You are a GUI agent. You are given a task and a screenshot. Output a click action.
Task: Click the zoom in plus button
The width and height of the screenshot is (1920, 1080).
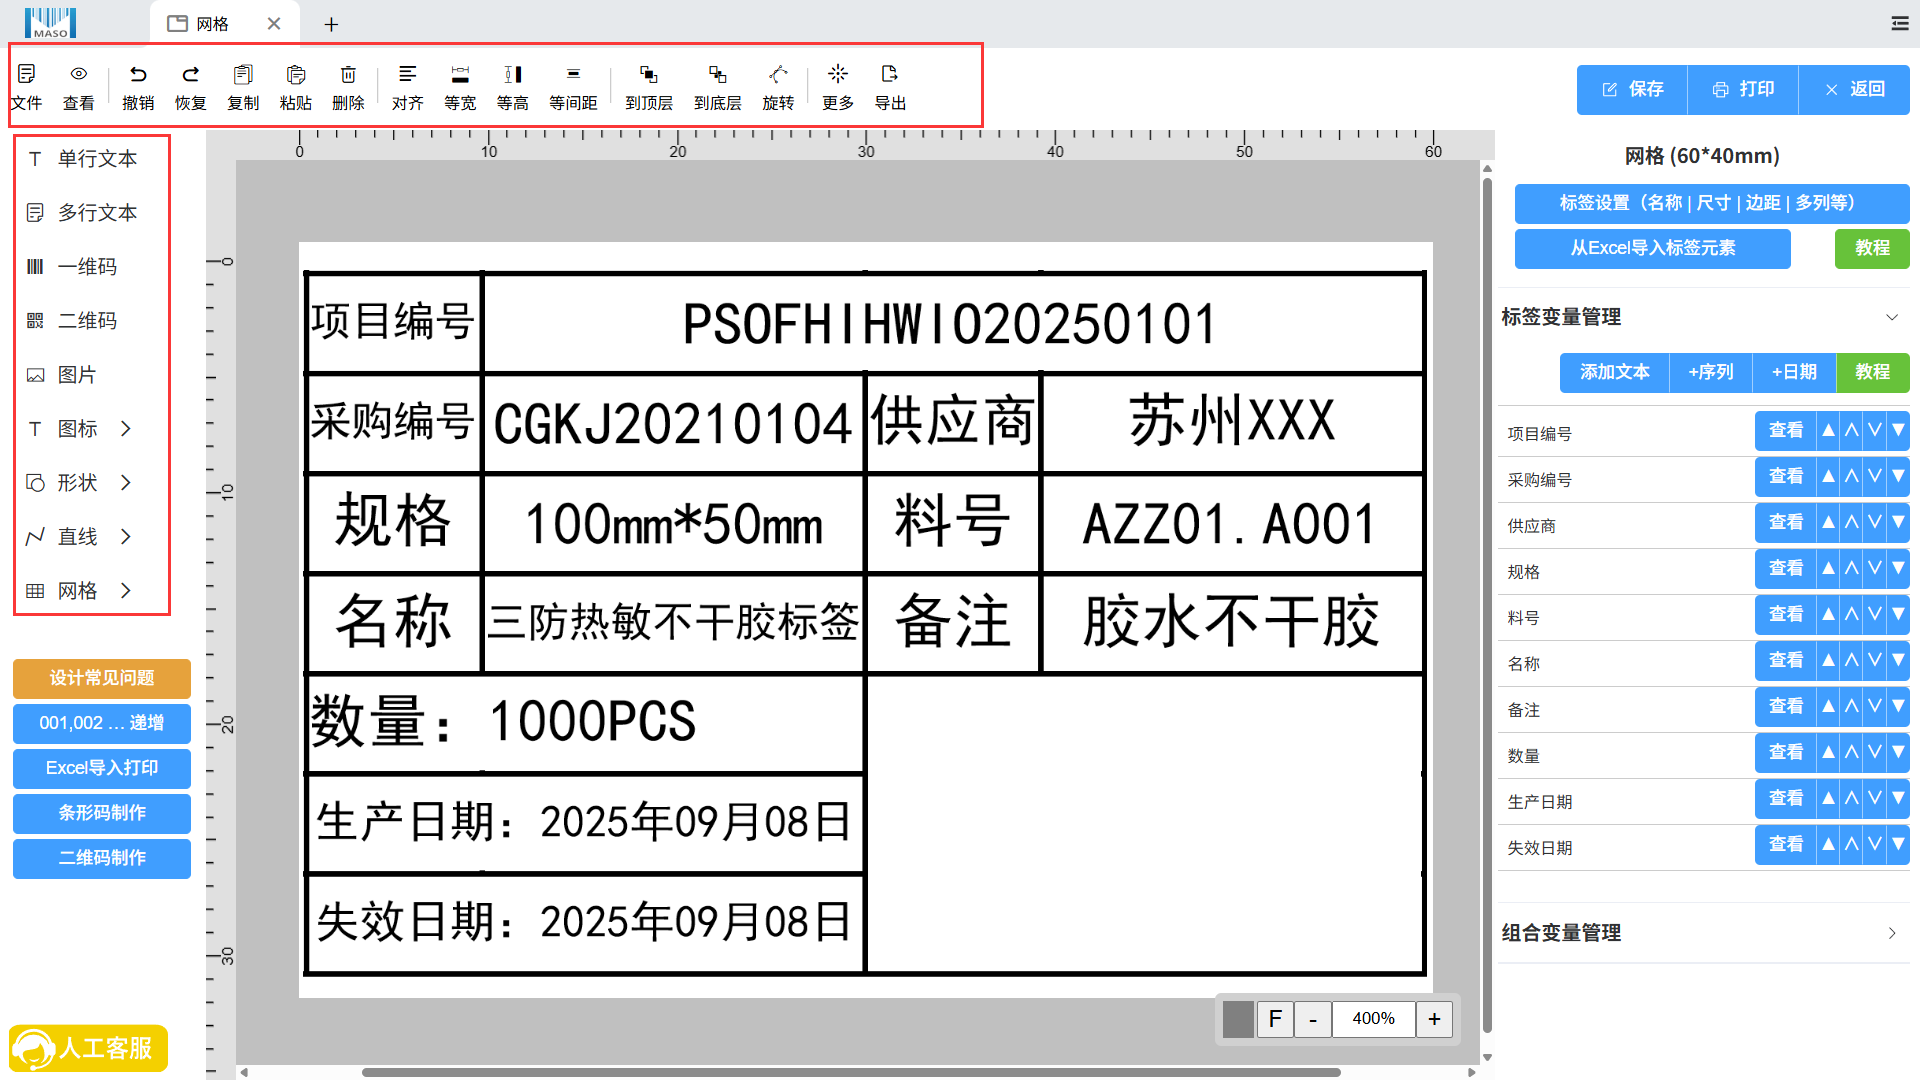pyautogui.click(x=1434, y=1019)
